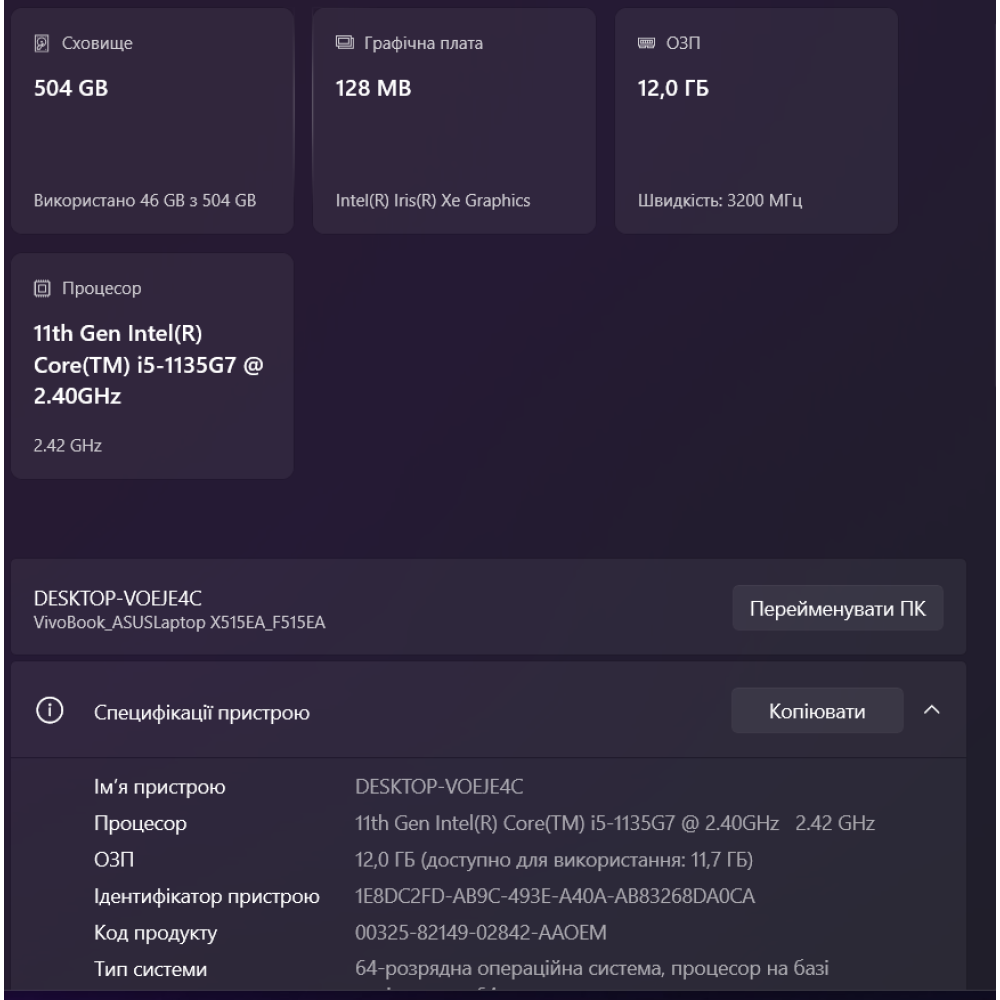Copy device specifications with the Копіювати button
This screenshot has height=1000, width=1000.
817,712
